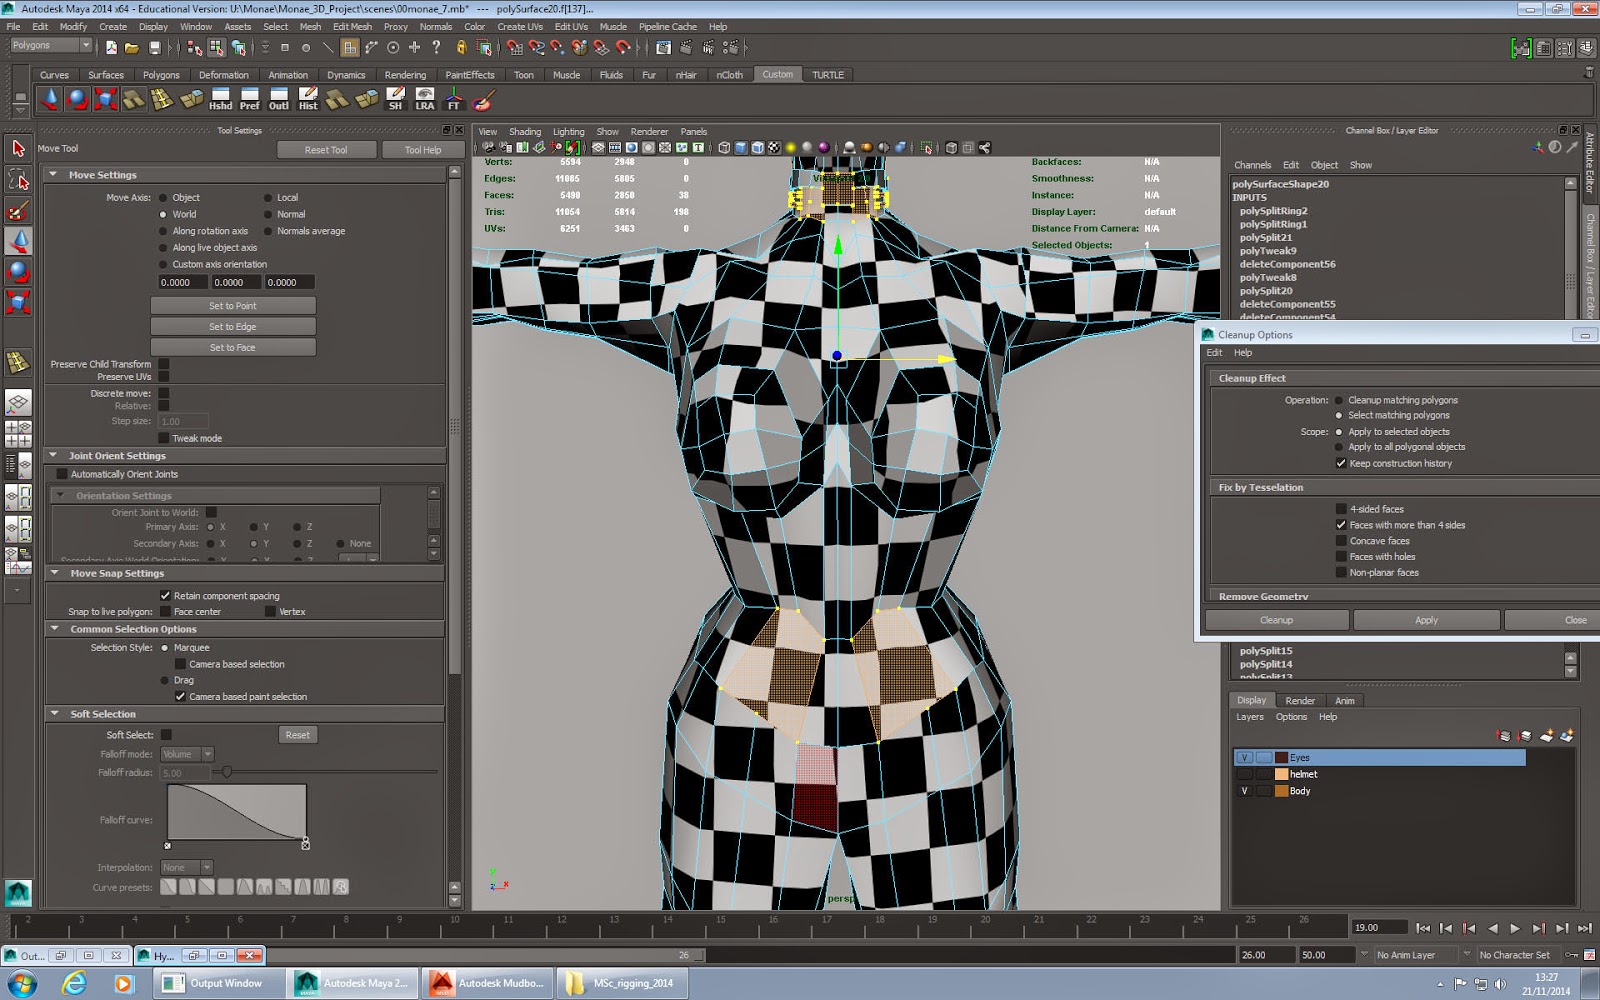Switch to the Scale tool in toolbox

(18, 302)
